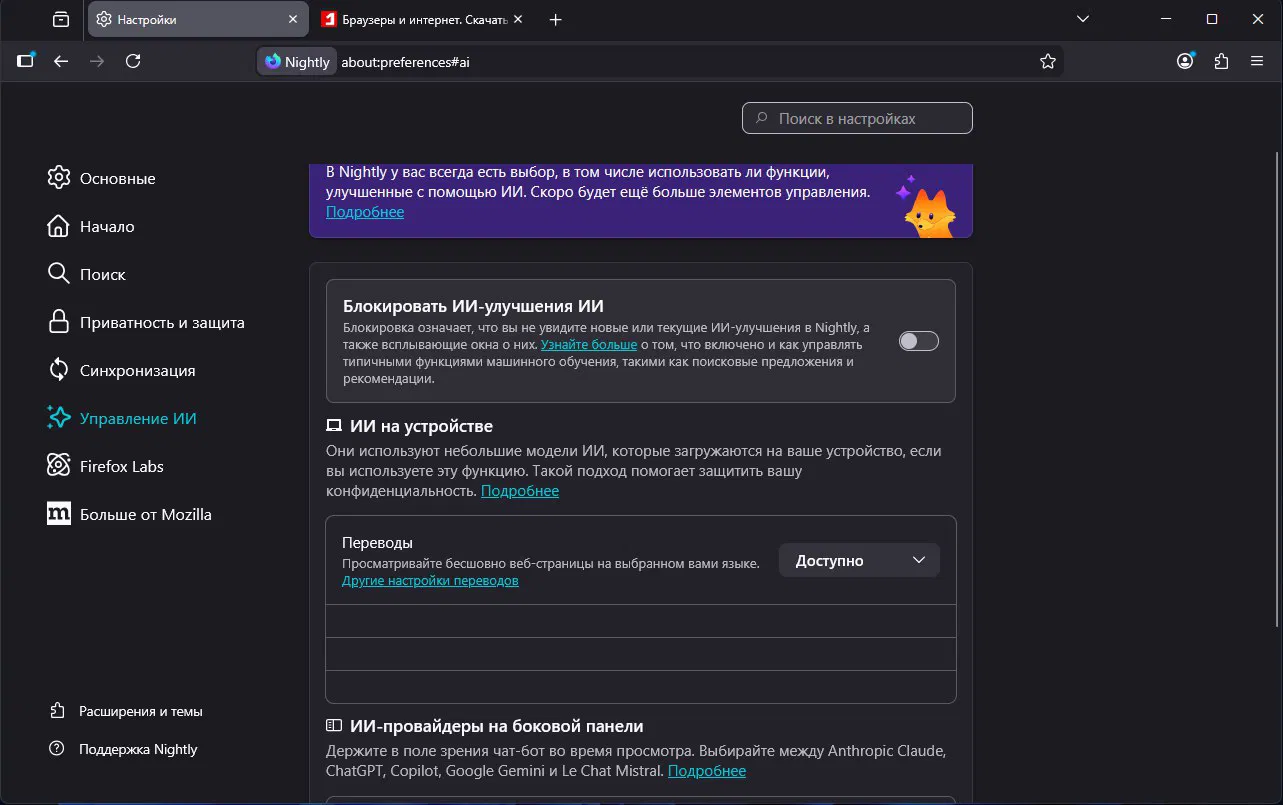Go back with the back arrow

click(x=61, y=61)
